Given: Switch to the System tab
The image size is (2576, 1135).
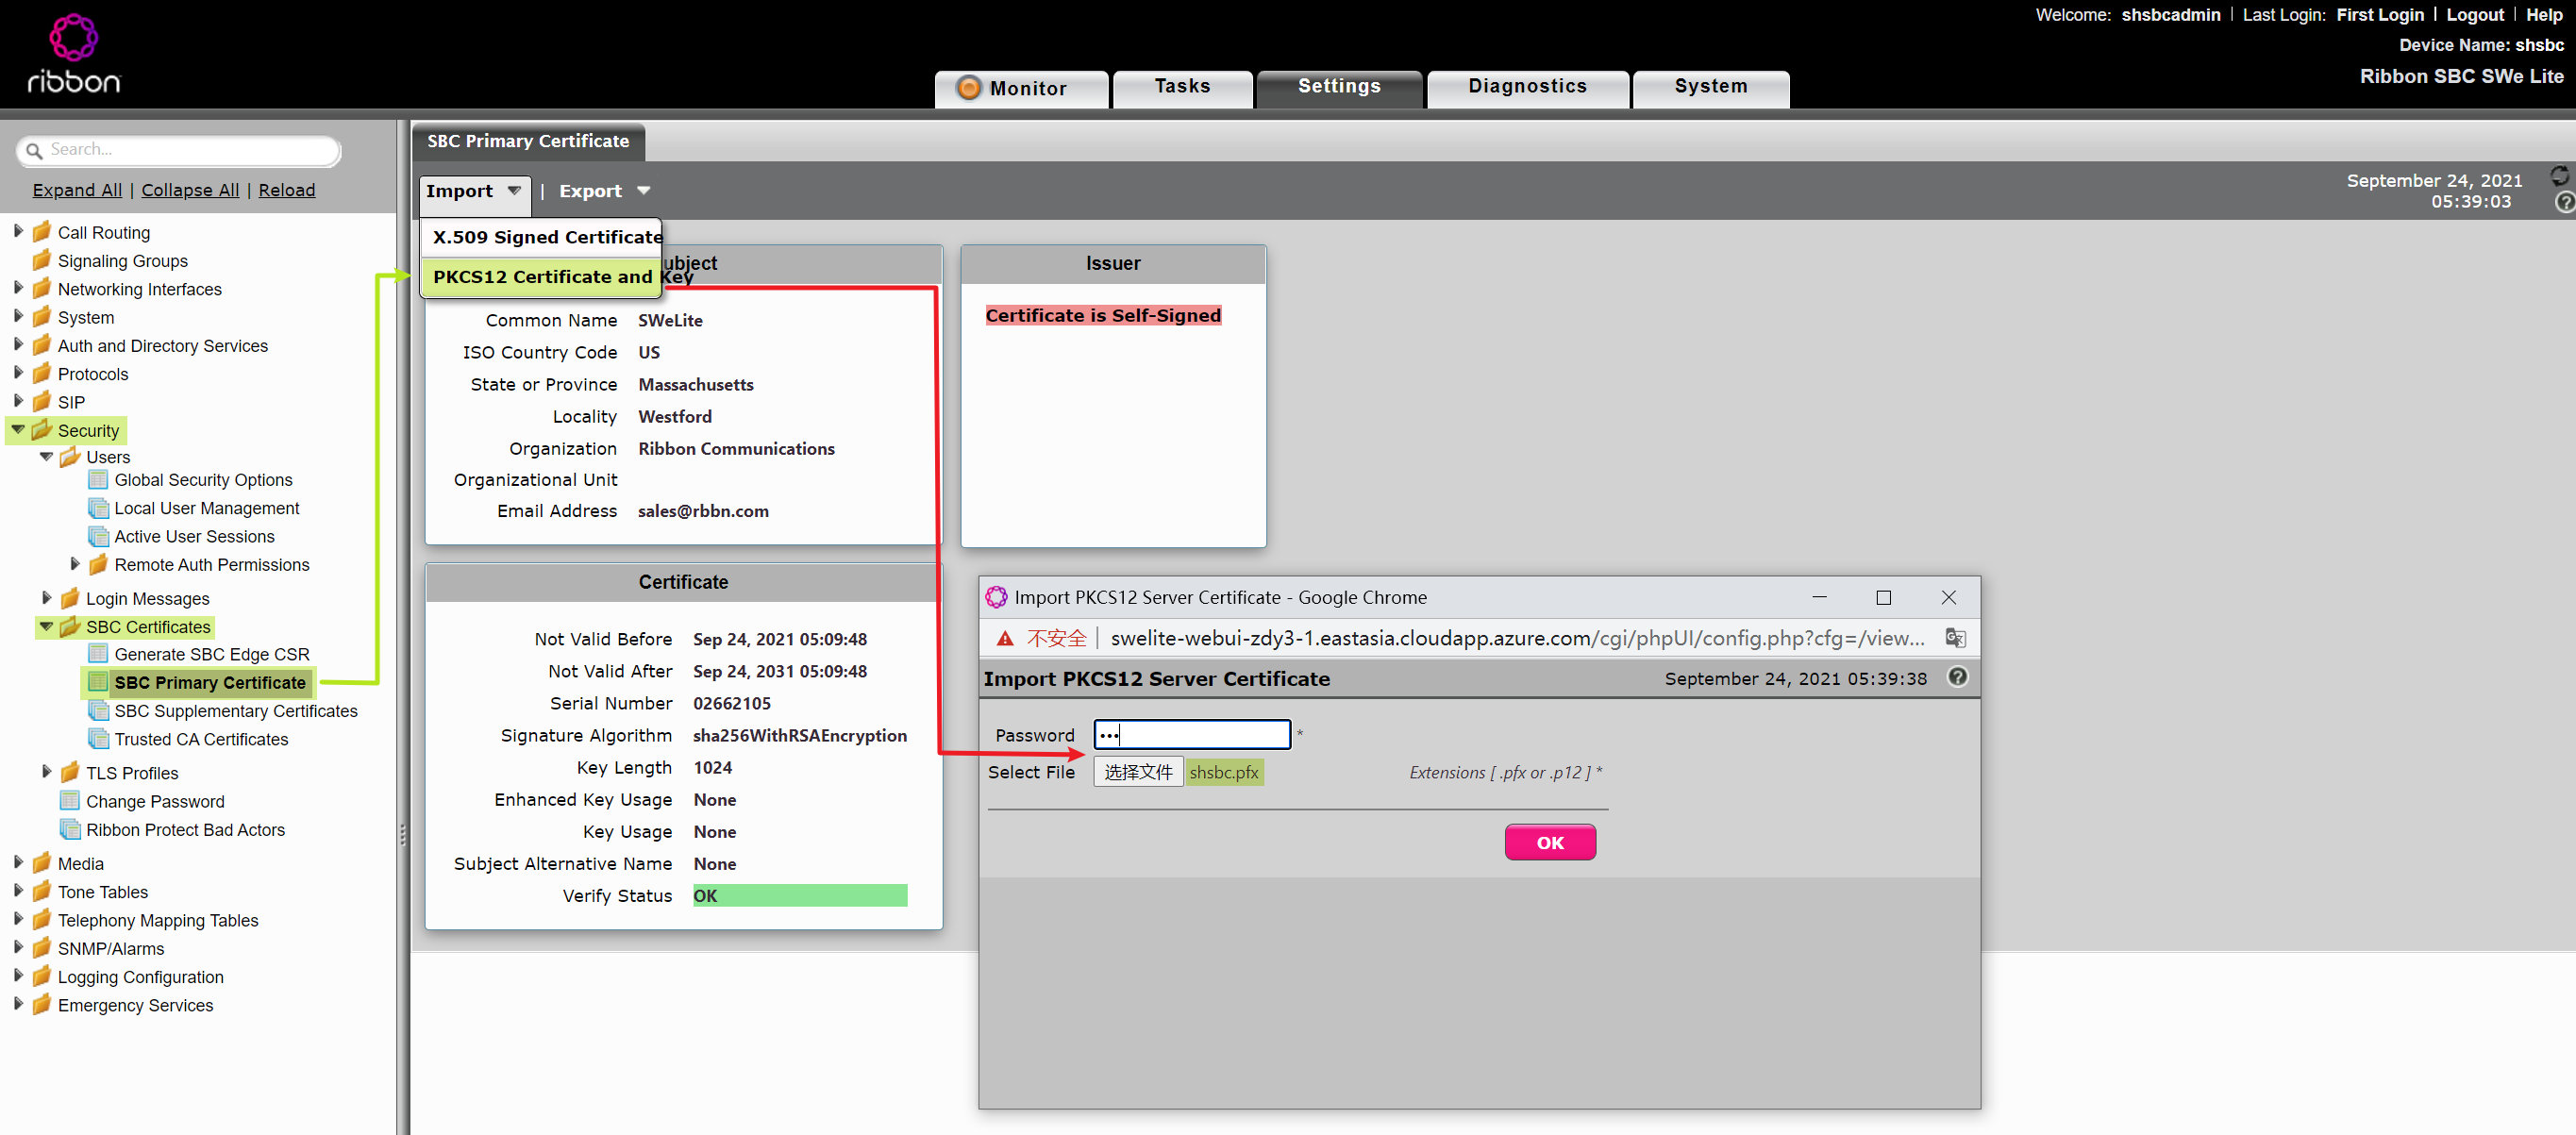Looking at the screenshot, I should click(x=1710, y=87).
